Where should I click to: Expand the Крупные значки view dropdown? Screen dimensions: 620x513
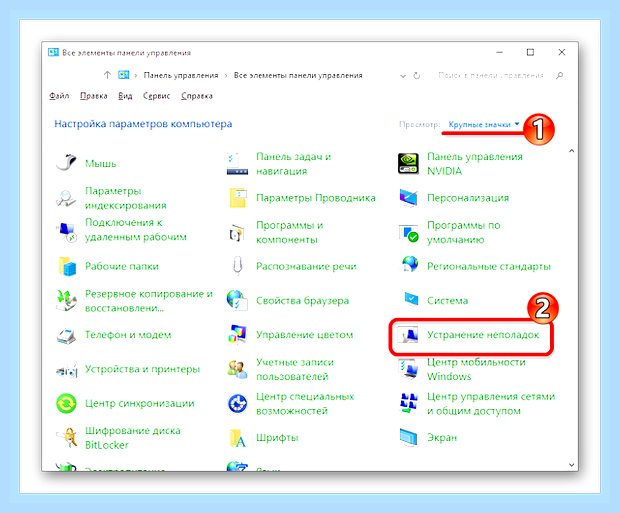click(484, 125)
